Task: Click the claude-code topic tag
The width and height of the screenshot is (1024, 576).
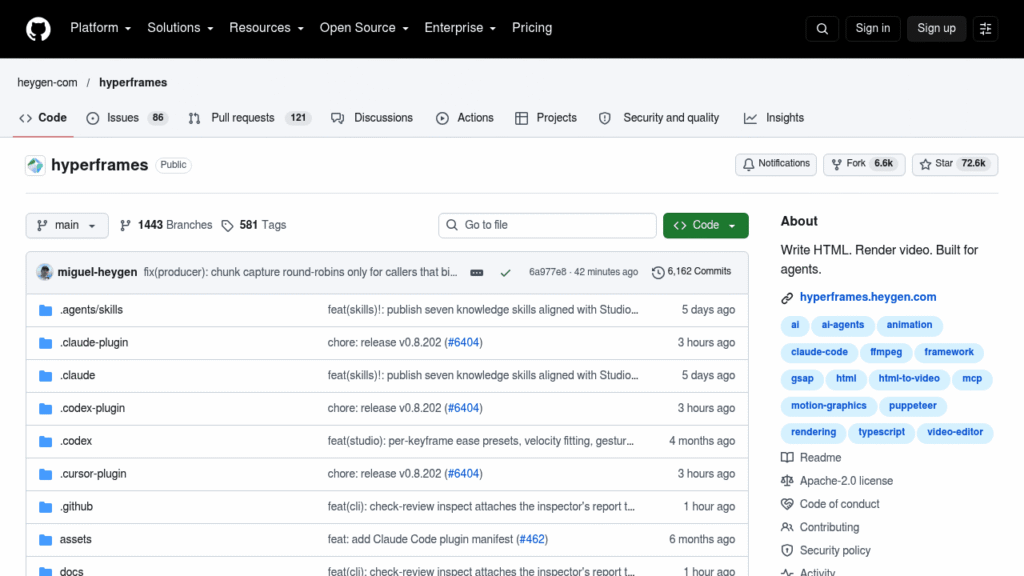Action: coord(819,353)
